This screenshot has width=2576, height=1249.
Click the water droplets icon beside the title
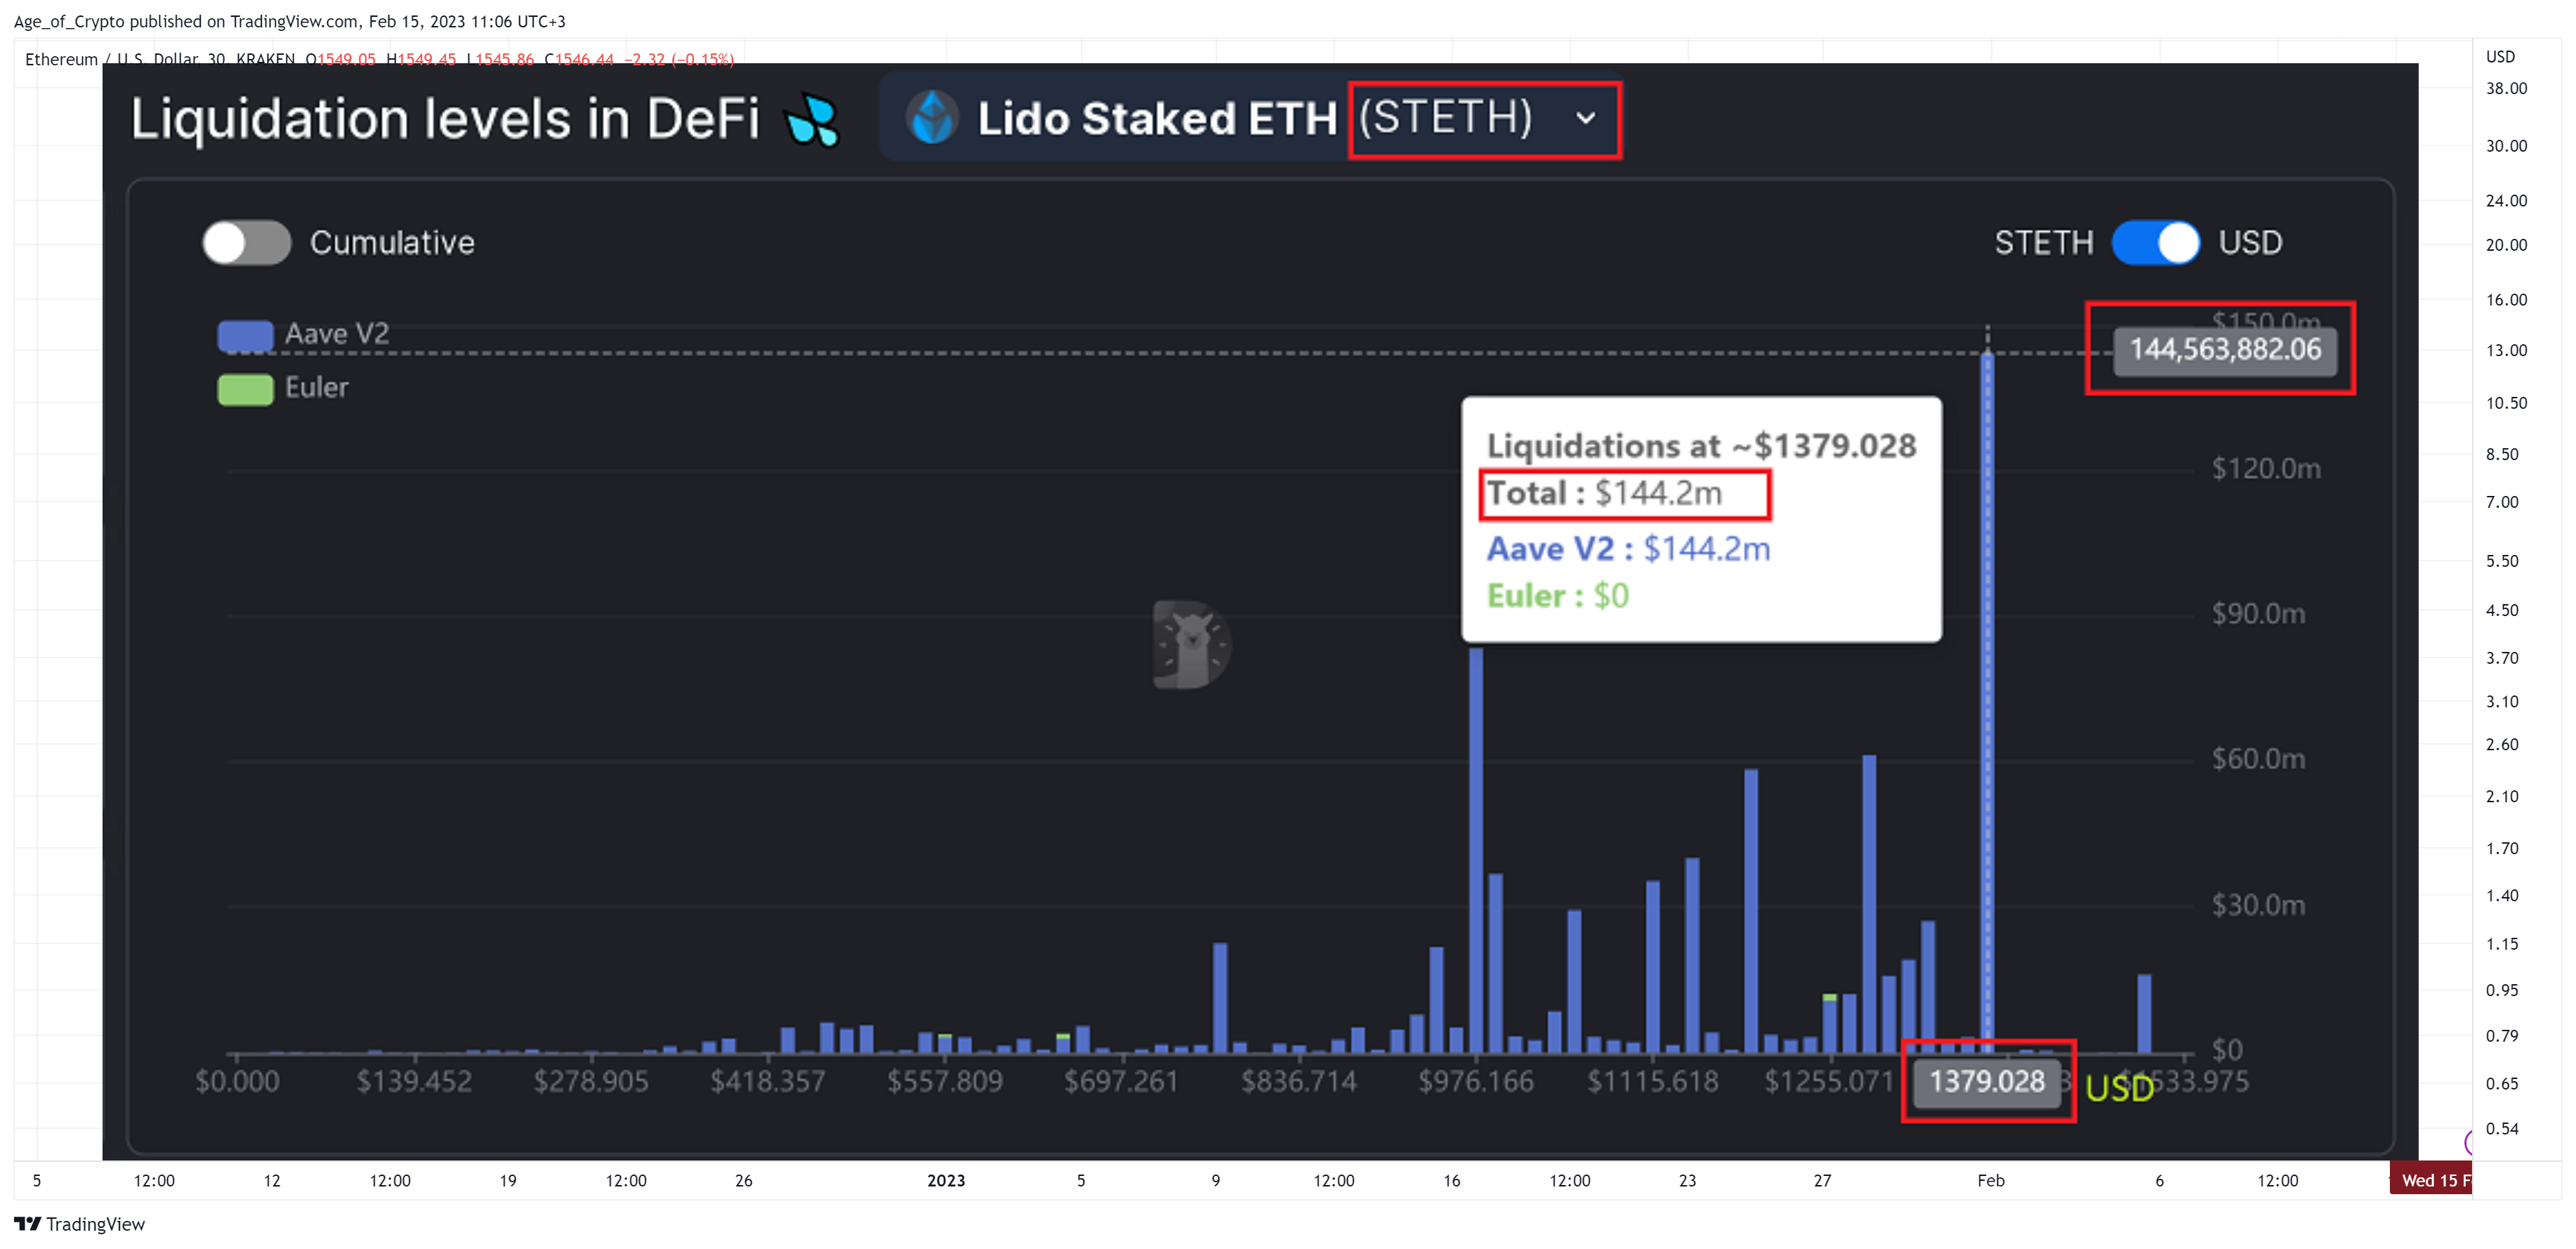[812, 120]
